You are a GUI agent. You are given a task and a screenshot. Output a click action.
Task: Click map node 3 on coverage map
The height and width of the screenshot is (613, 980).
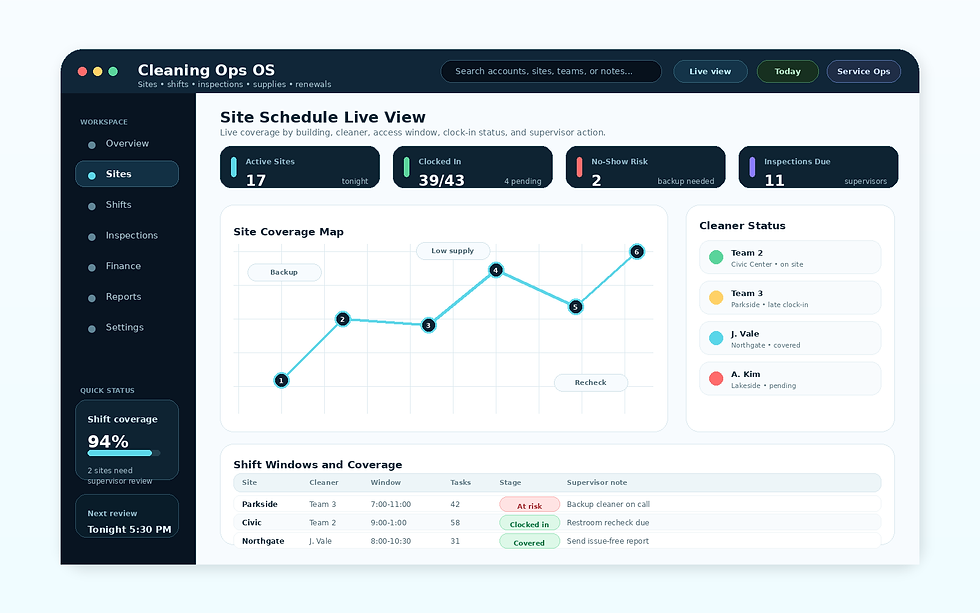pyautogui.click(x=428, y=325)
